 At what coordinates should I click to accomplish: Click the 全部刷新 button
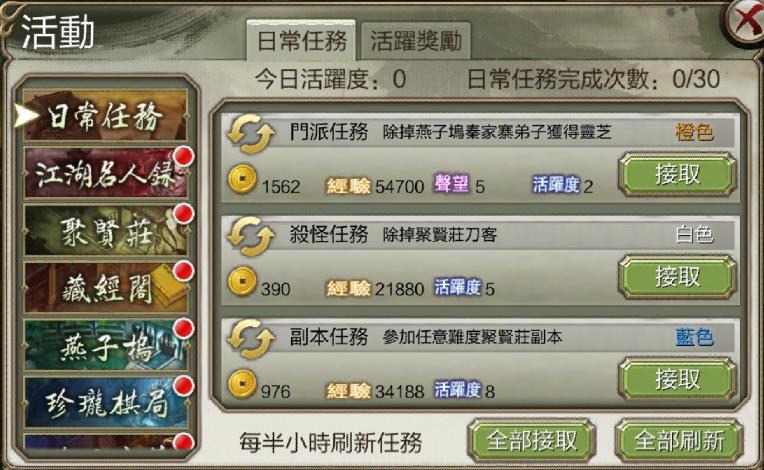pos(679,441)
